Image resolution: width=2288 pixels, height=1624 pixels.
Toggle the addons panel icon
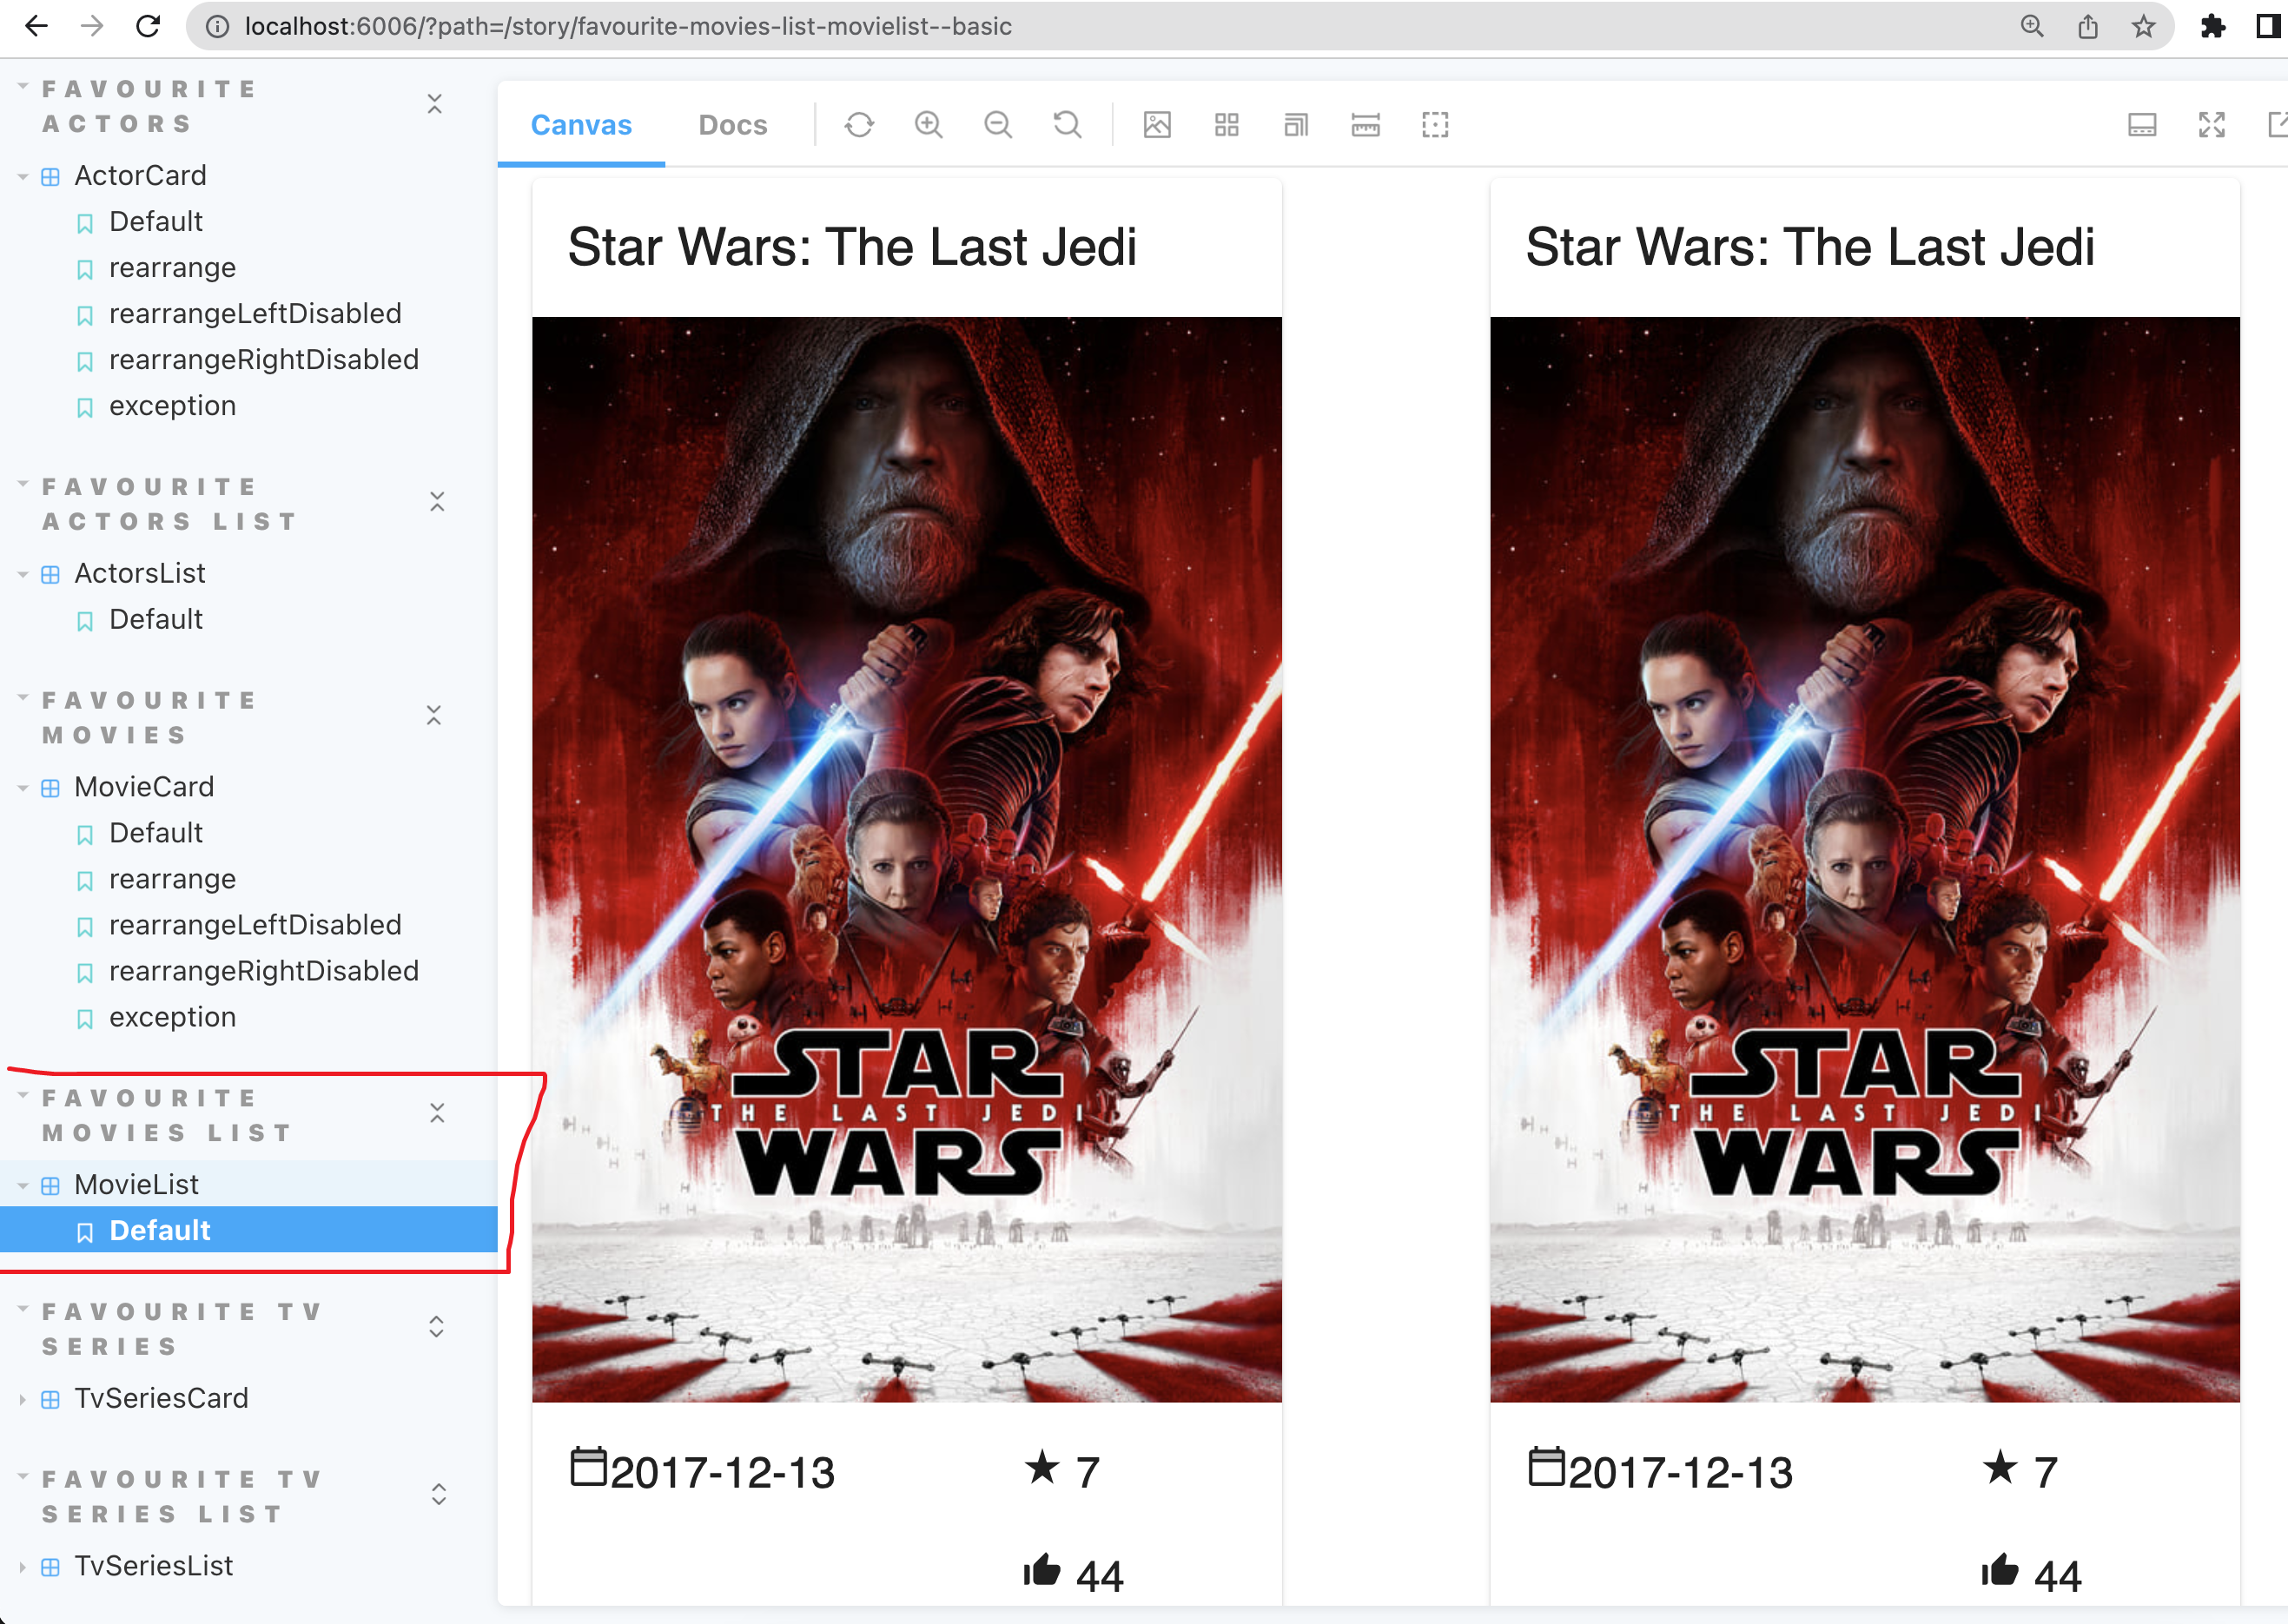(2141, 125)
